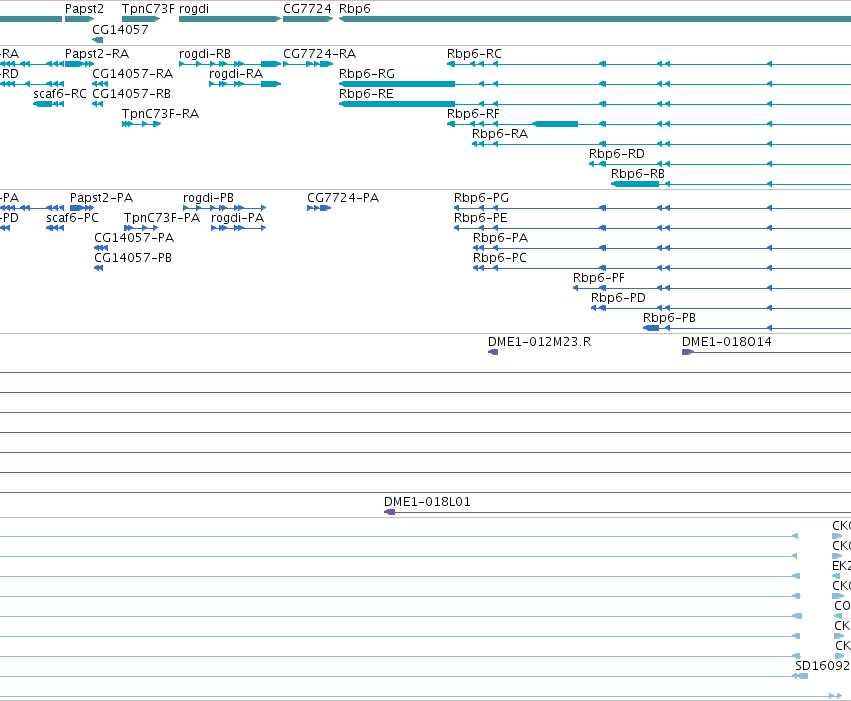Select transcript TpnC73F-RA

pyautogui.click(x=160, y=113)
